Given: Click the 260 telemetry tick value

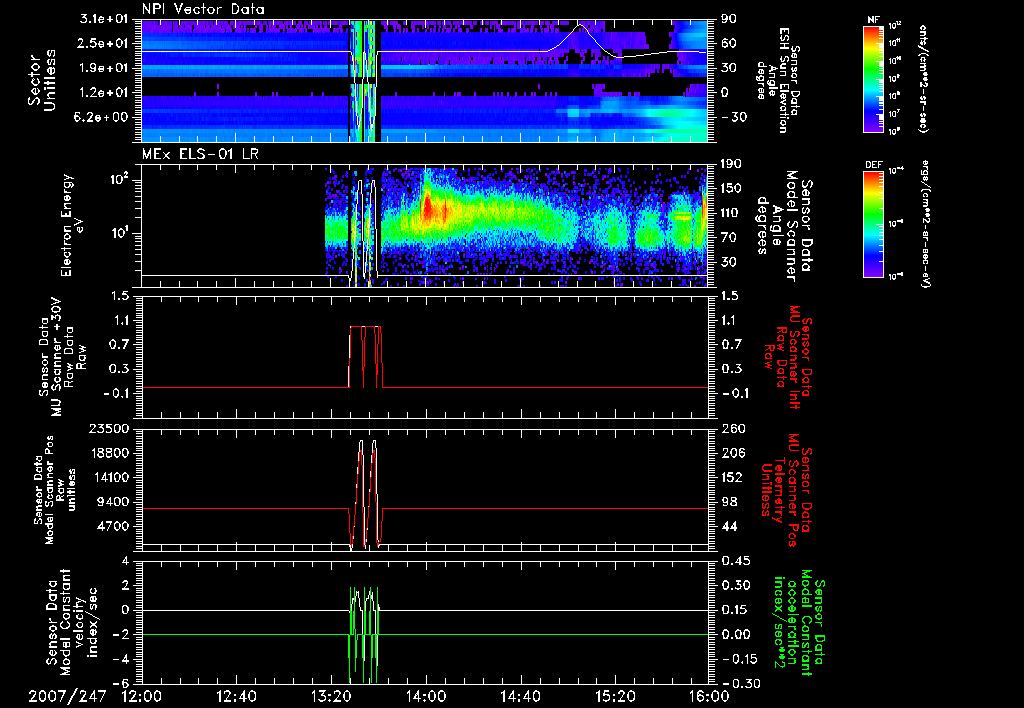Looking at the screenshot, I should (732, 428).
